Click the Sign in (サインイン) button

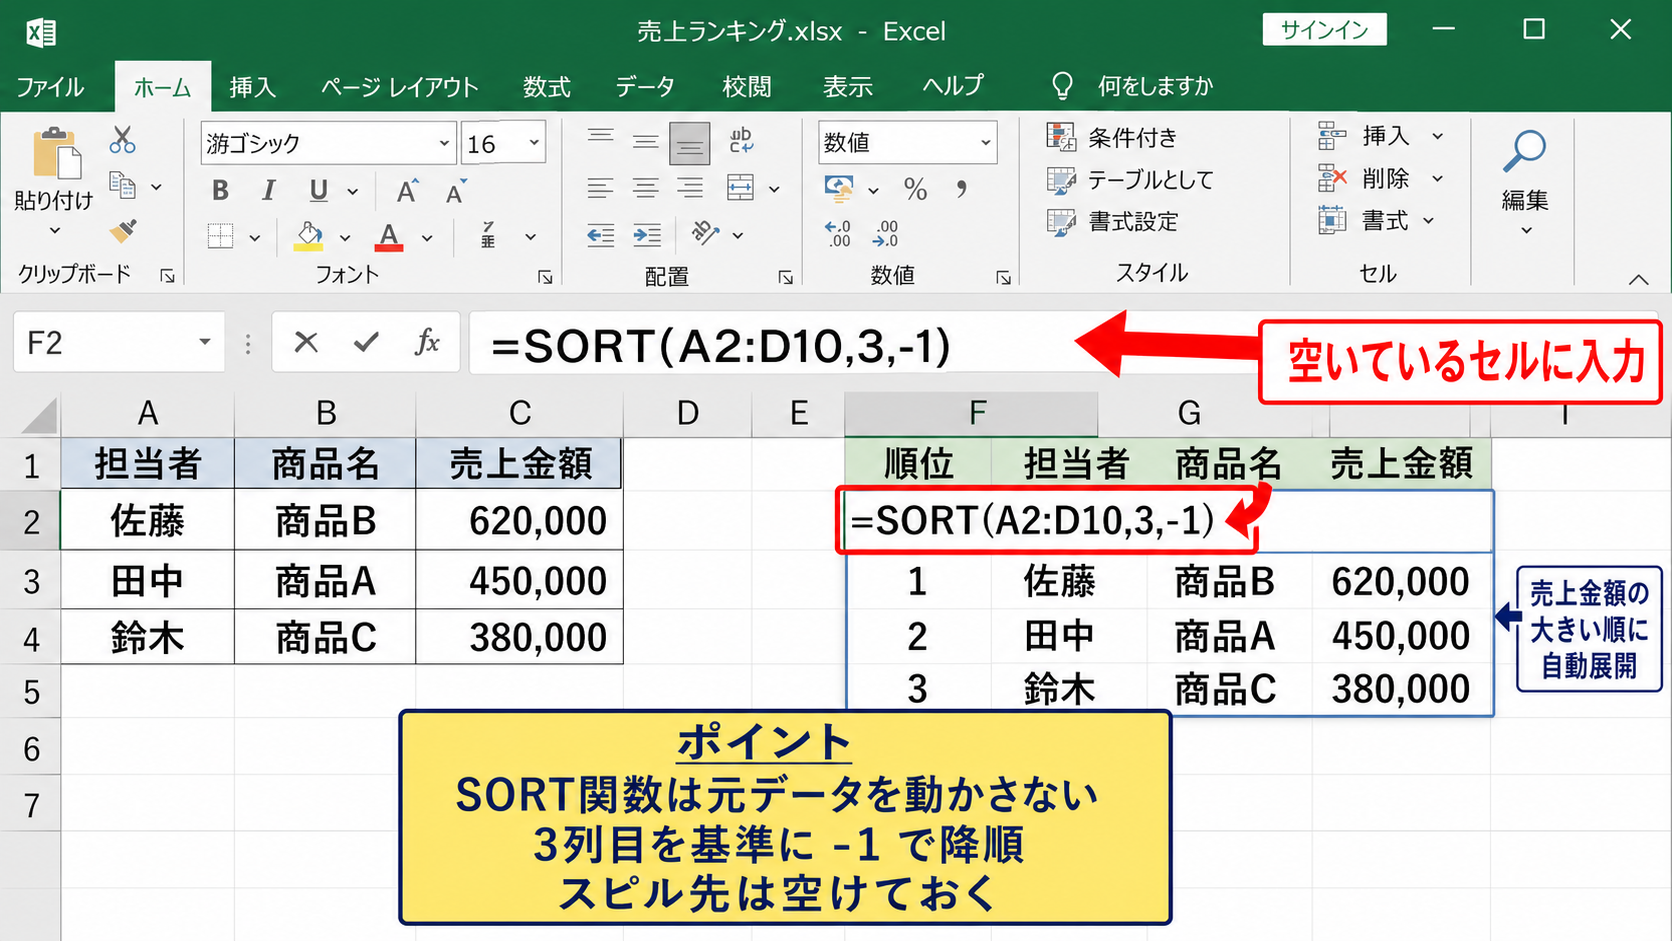[x=1324, y=29]
